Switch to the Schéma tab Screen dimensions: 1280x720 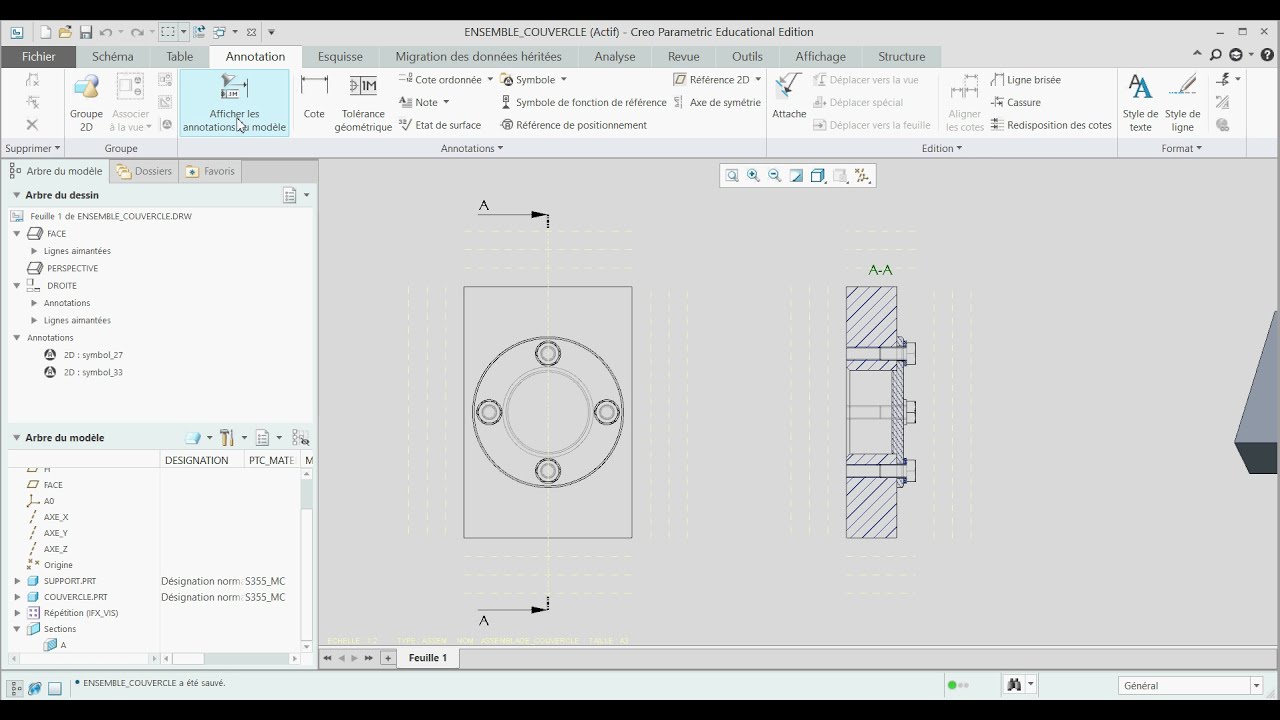coord(112,56)
